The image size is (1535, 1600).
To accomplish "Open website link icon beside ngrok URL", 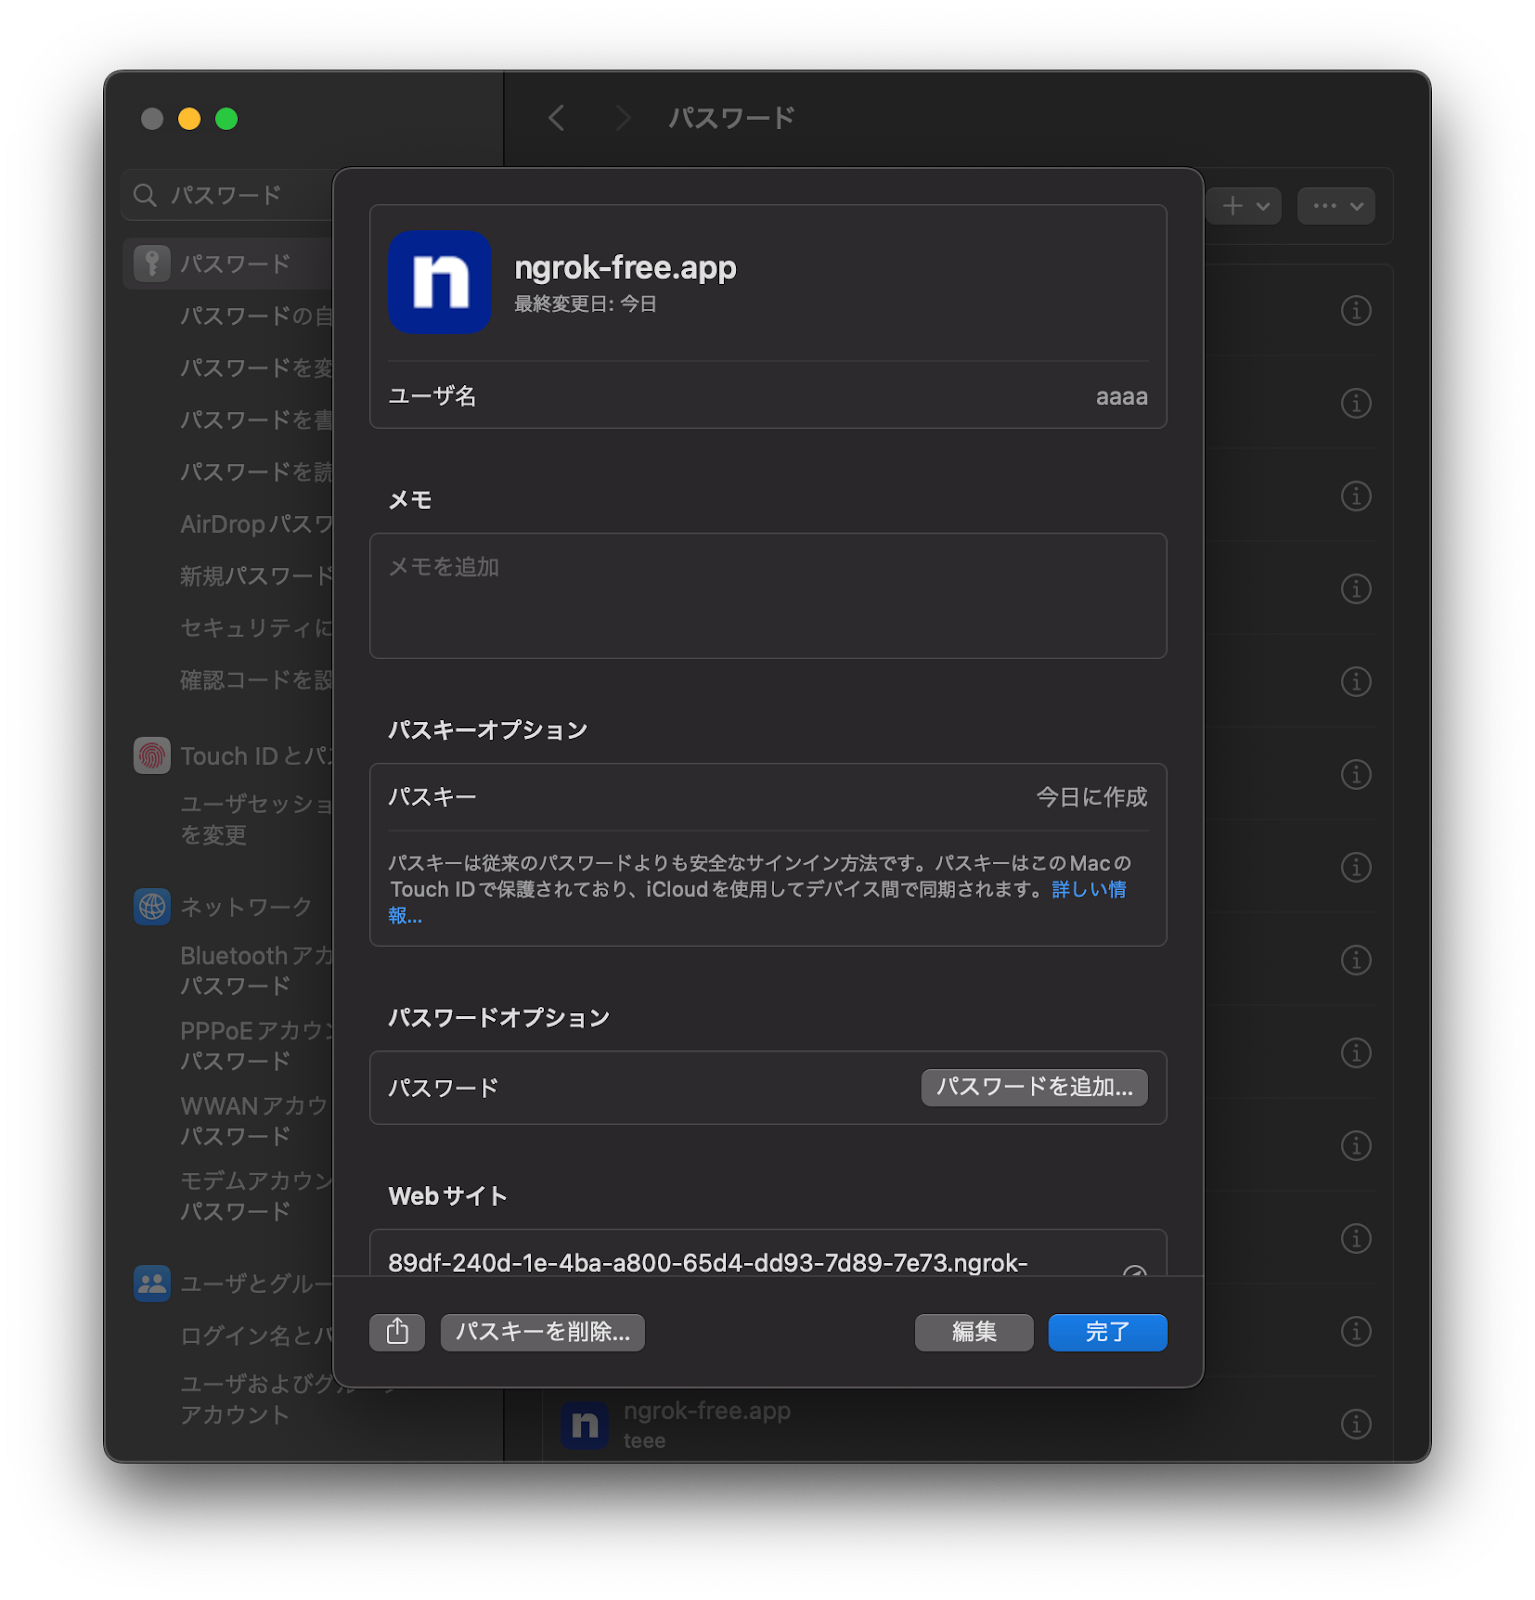I will click(x=1134, y=1271).
